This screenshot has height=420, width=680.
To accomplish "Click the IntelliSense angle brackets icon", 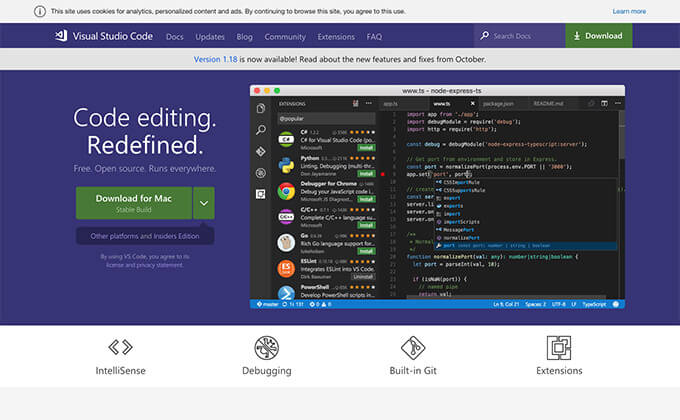I will 121,347.
